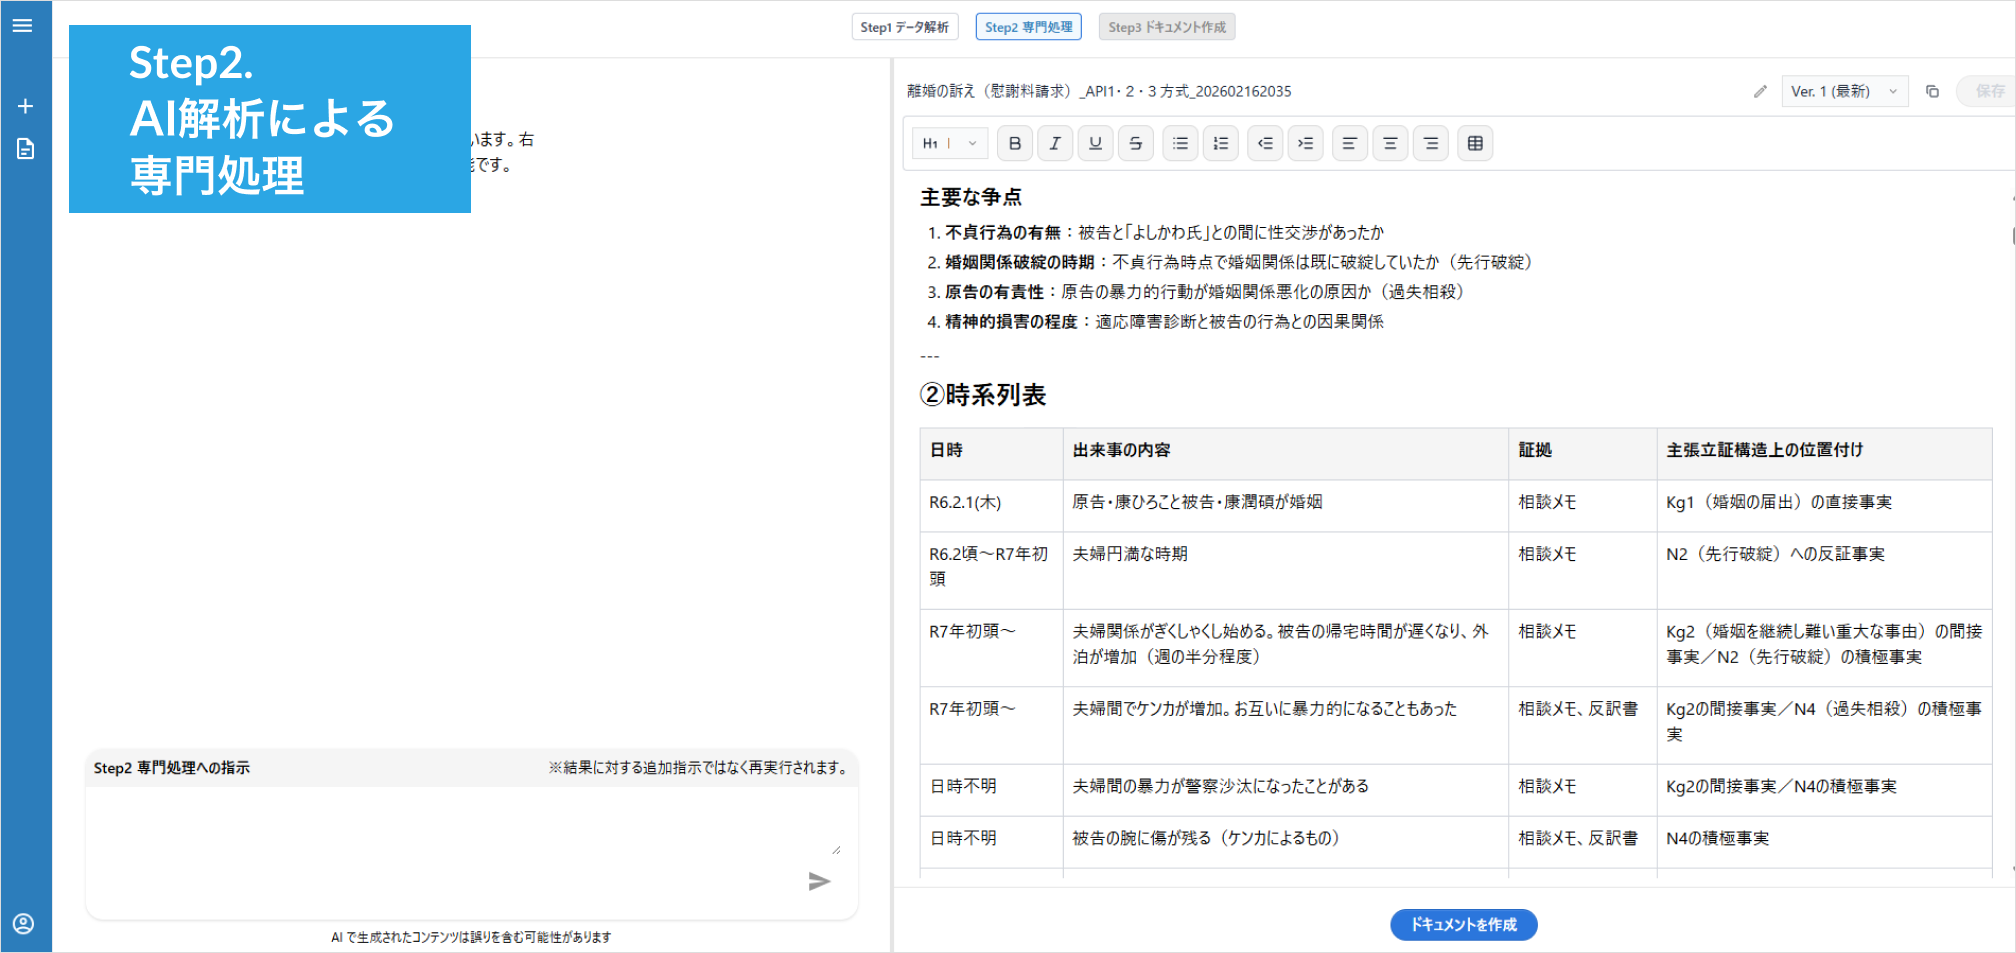Click the plus icon to add new
This screenshot has width=2016, height=953.
coord(25,106)
